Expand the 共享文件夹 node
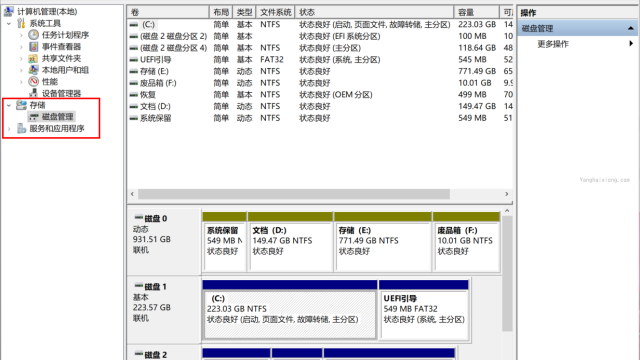640x360 pixels. coord(21,58)
